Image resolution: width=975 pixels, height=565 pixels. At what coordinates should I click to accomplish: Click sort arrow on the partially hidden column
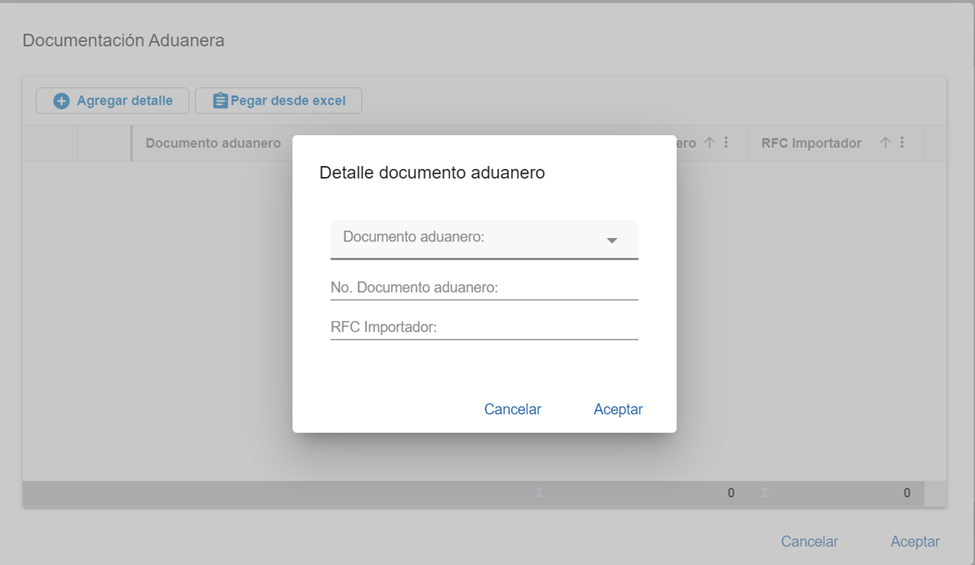709,143
